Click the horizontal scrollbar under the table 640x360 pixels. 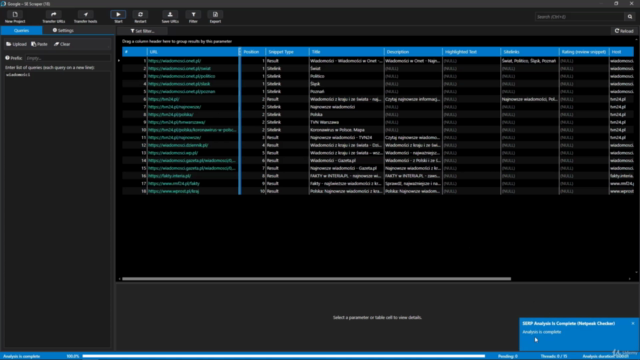tap(316, 279)
